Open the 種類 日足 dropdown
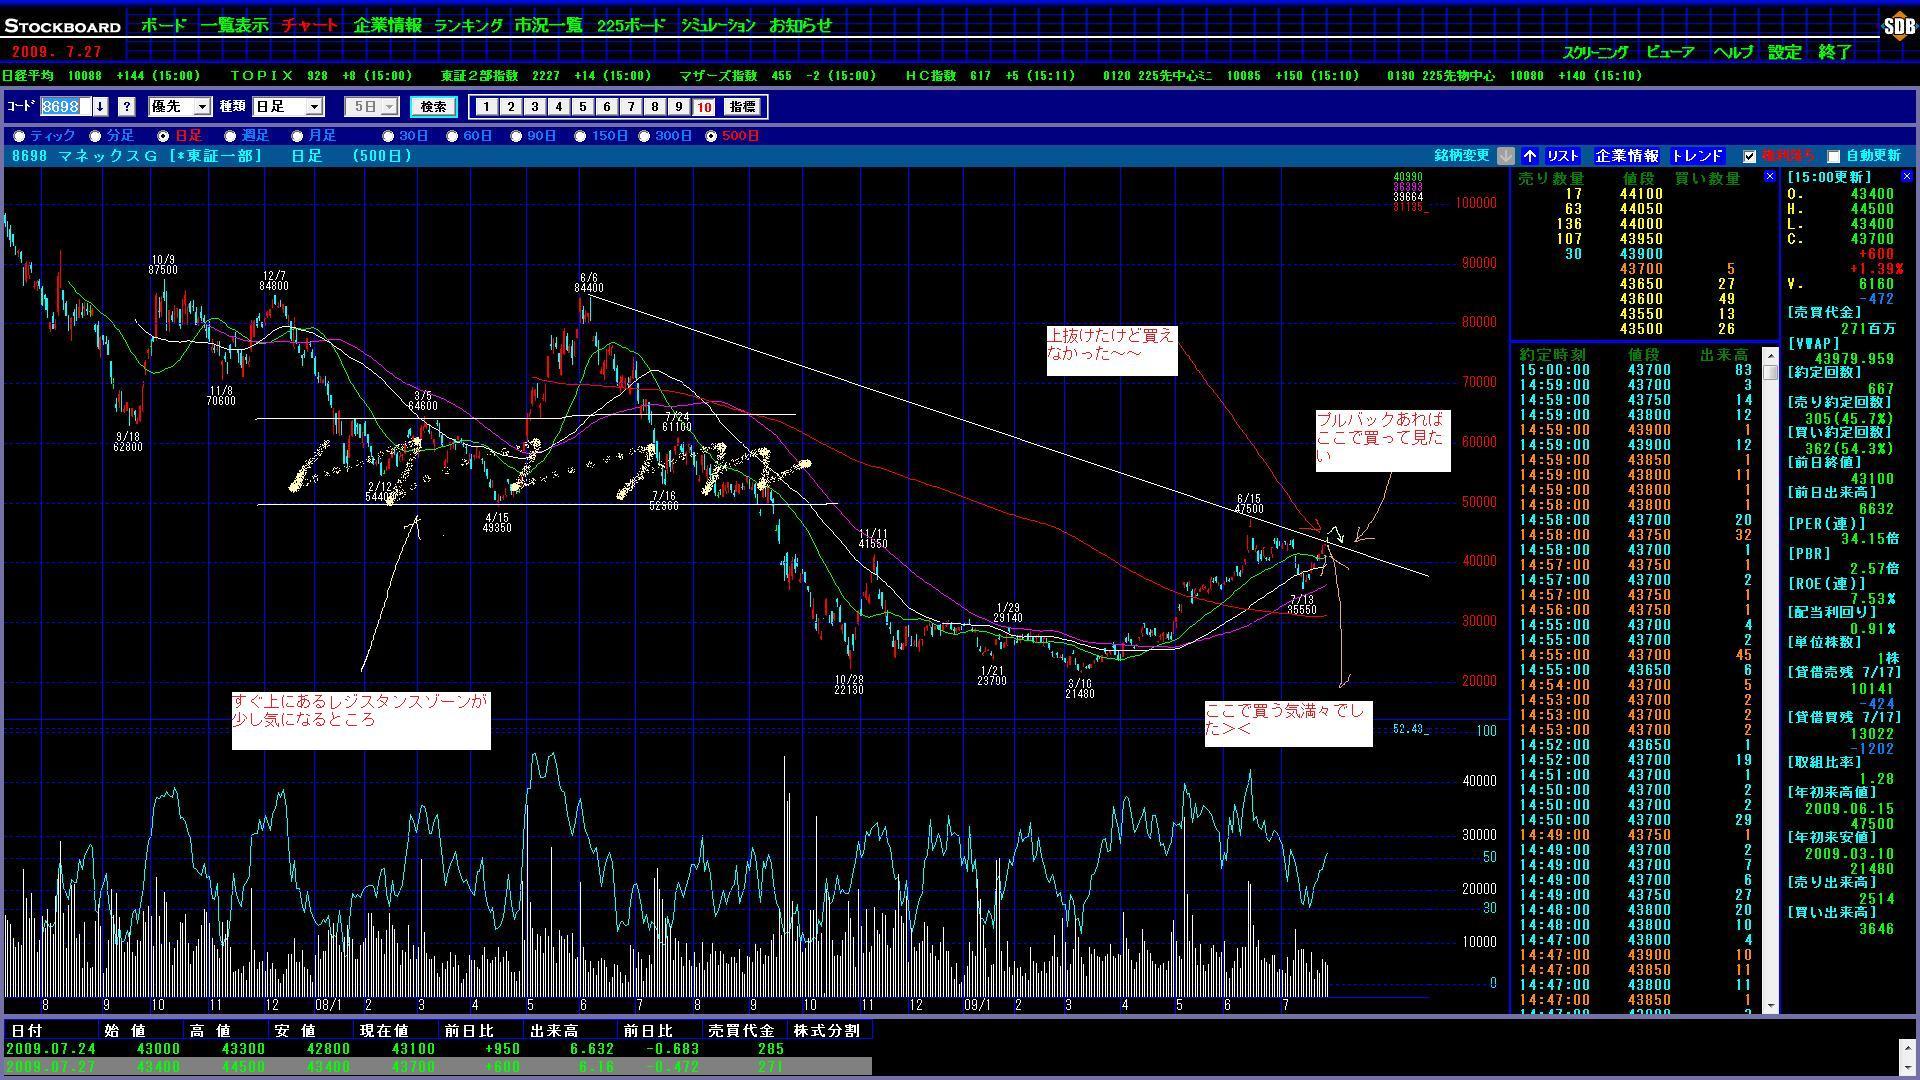 [x=314, y=107]
